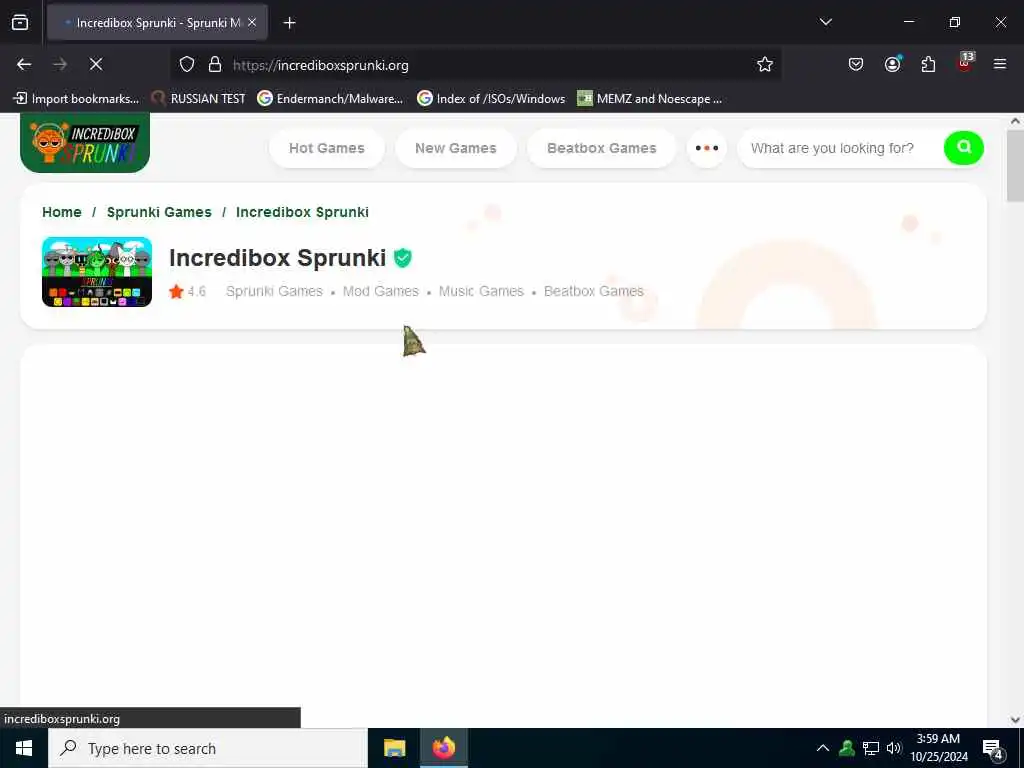Show hidden tray icons chevron
Image resolution: width=1024 pixels, height=768 pixels.
(x=823, y=748)
